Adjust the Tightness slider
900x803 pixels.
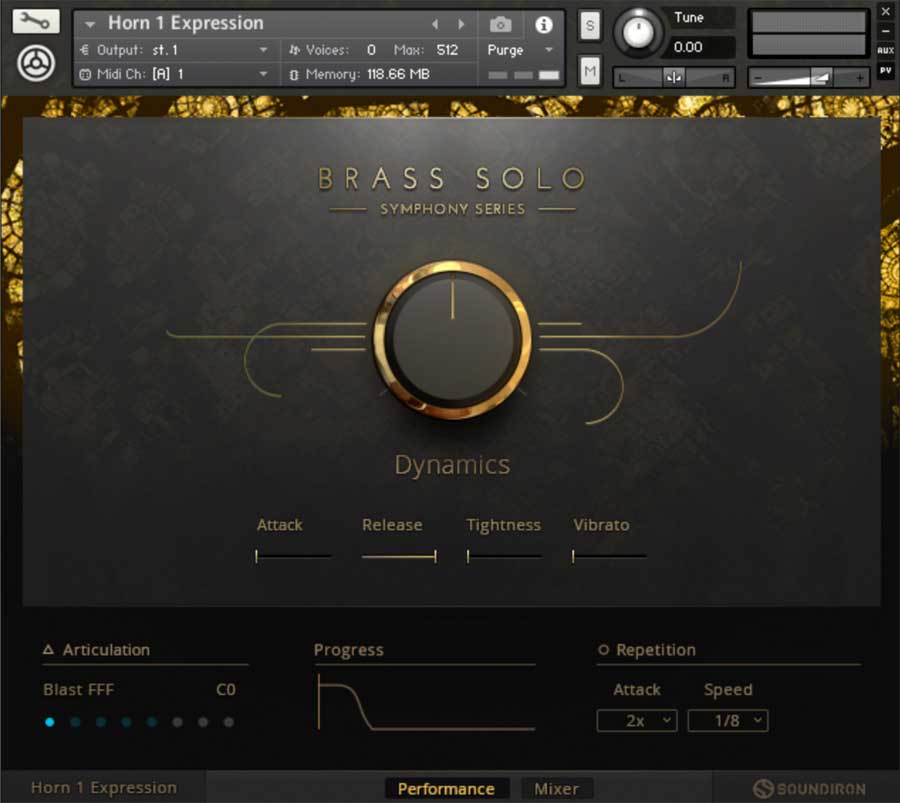pos(505,556)
